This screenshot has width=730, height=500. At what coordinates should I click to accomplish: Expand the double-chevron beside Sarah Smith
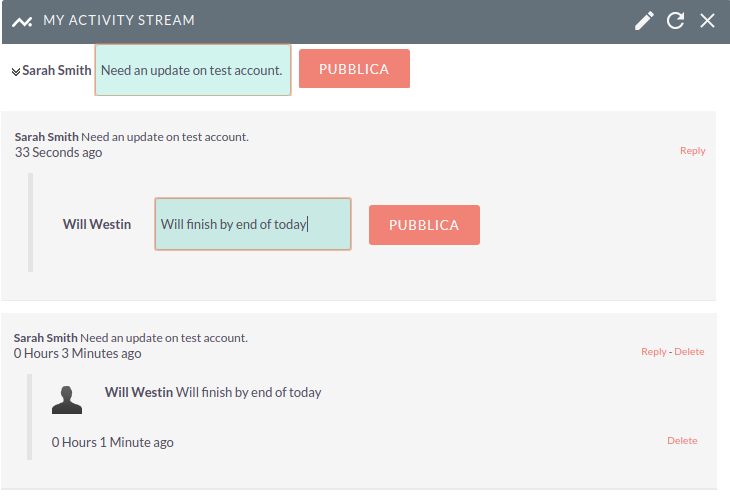click(x=16, y=71)
